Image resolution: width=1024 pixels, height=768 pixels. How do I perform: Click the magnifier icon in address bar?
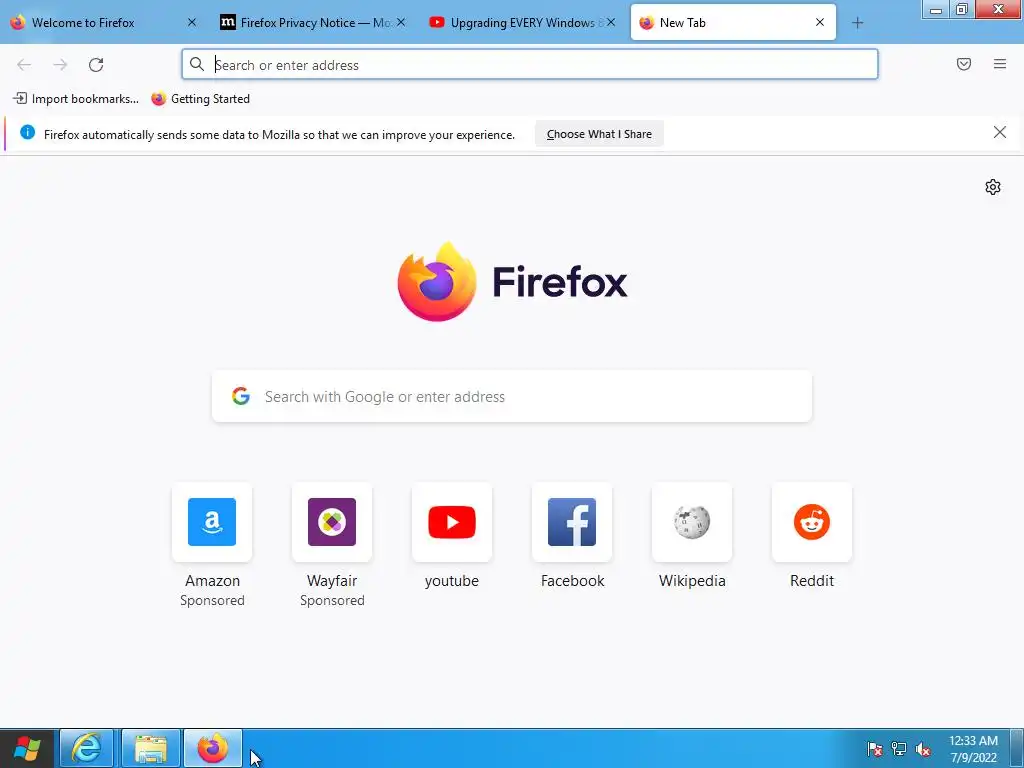[x=197, y=64]
